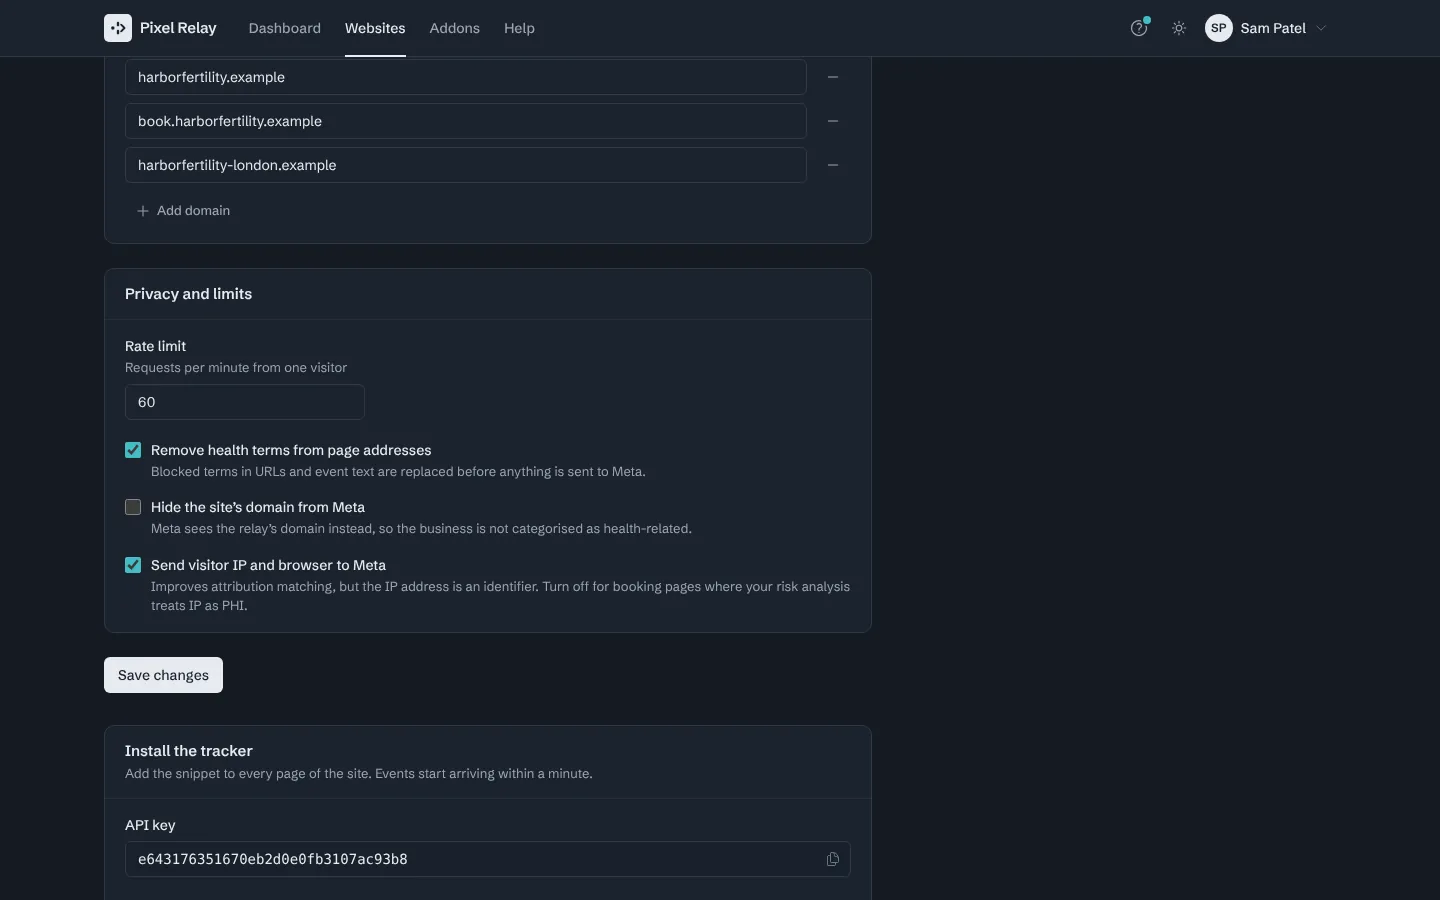Image resolution: width=1440 pixels, height=900 pixels.
Task: Uncheck Remove health terms from page addresses
Action: click(x=133, y=450)
